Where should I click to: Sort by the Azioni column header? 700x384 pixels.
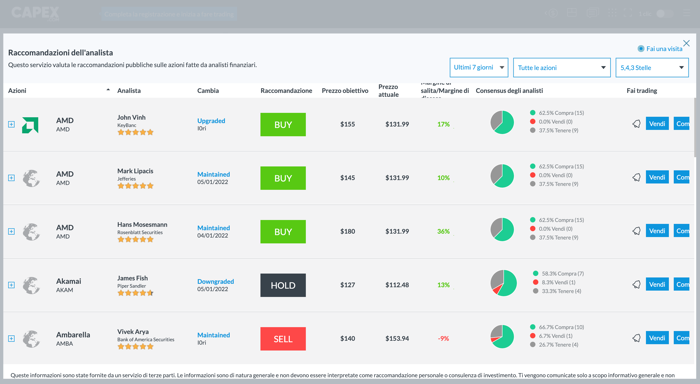click(17, 91)
